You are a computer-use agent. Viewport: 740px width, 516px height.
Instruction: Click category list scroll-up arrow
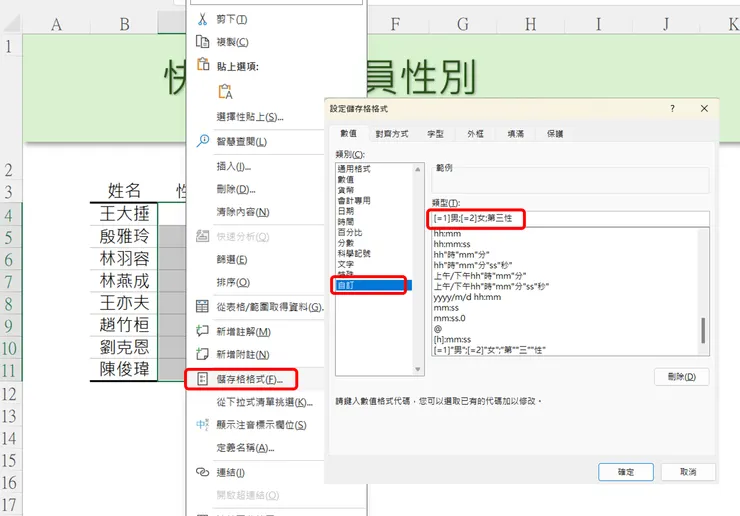click(x=418, y=169)
